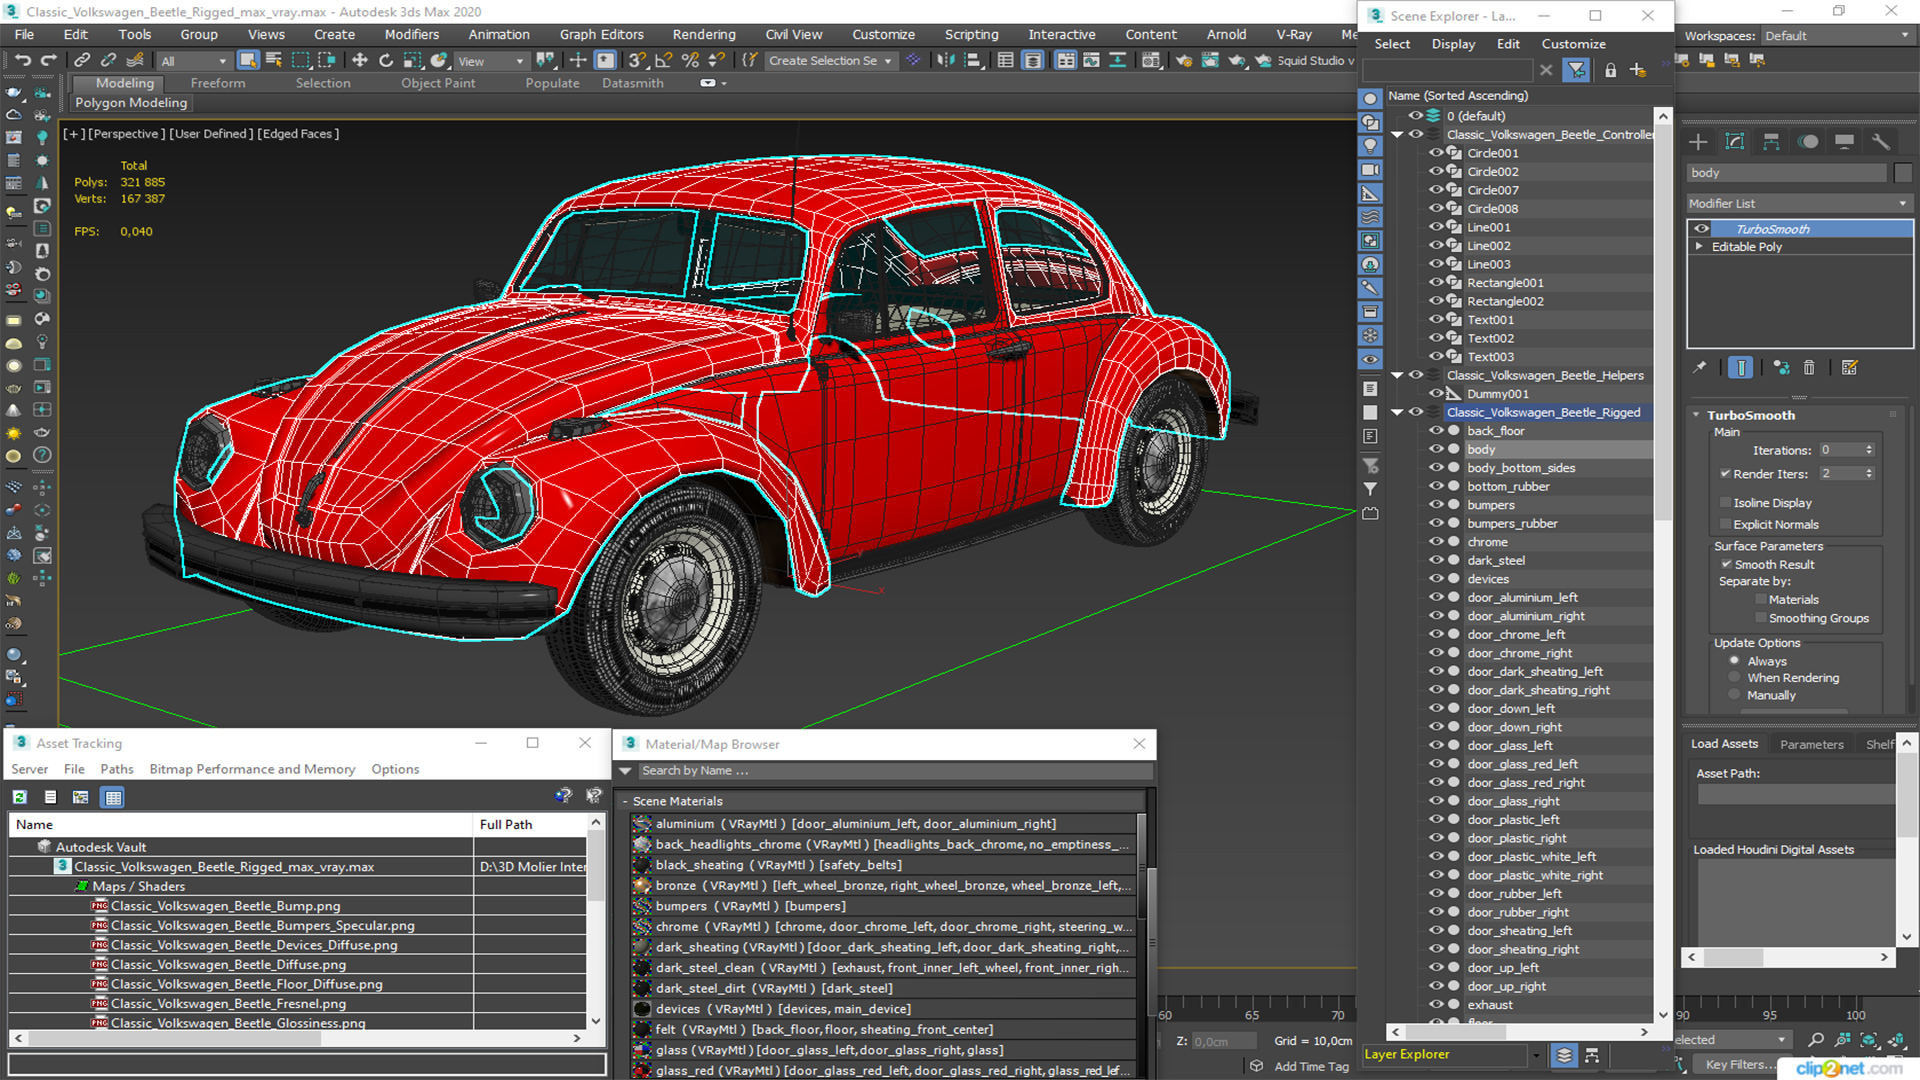Collapse Classic_Volkswagen_Beetle_Helpers layer

coord(1397,376)
